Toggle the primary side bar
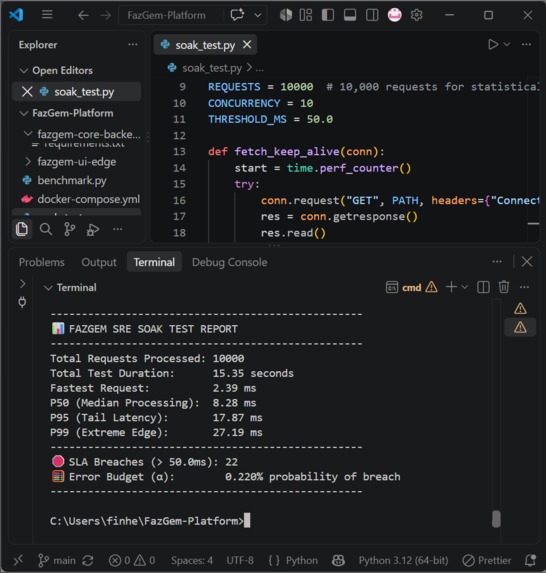The image size is (546, 573). tap(327, 15)
